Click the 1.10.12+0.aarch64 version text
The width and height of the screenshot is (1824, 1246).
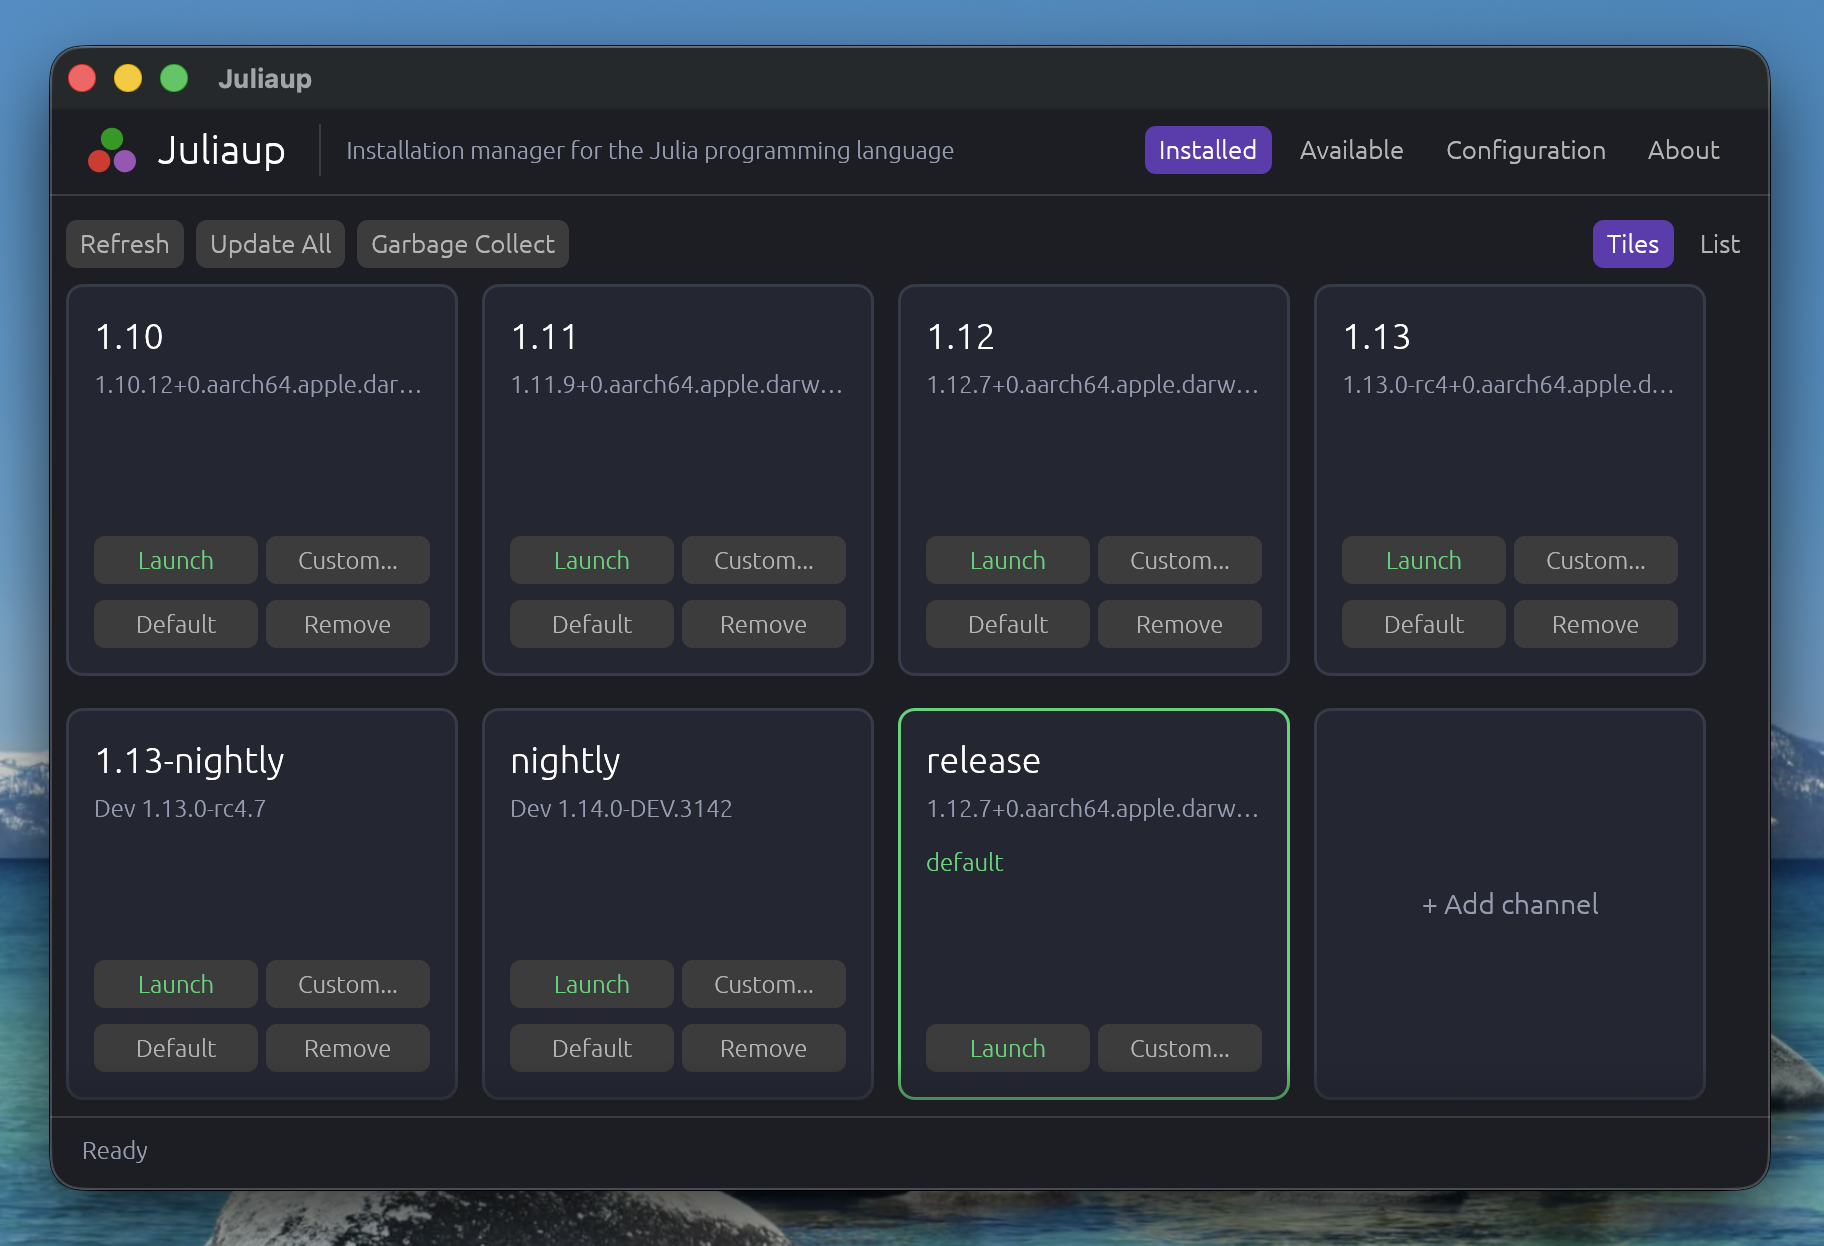(x=258, y=385)
